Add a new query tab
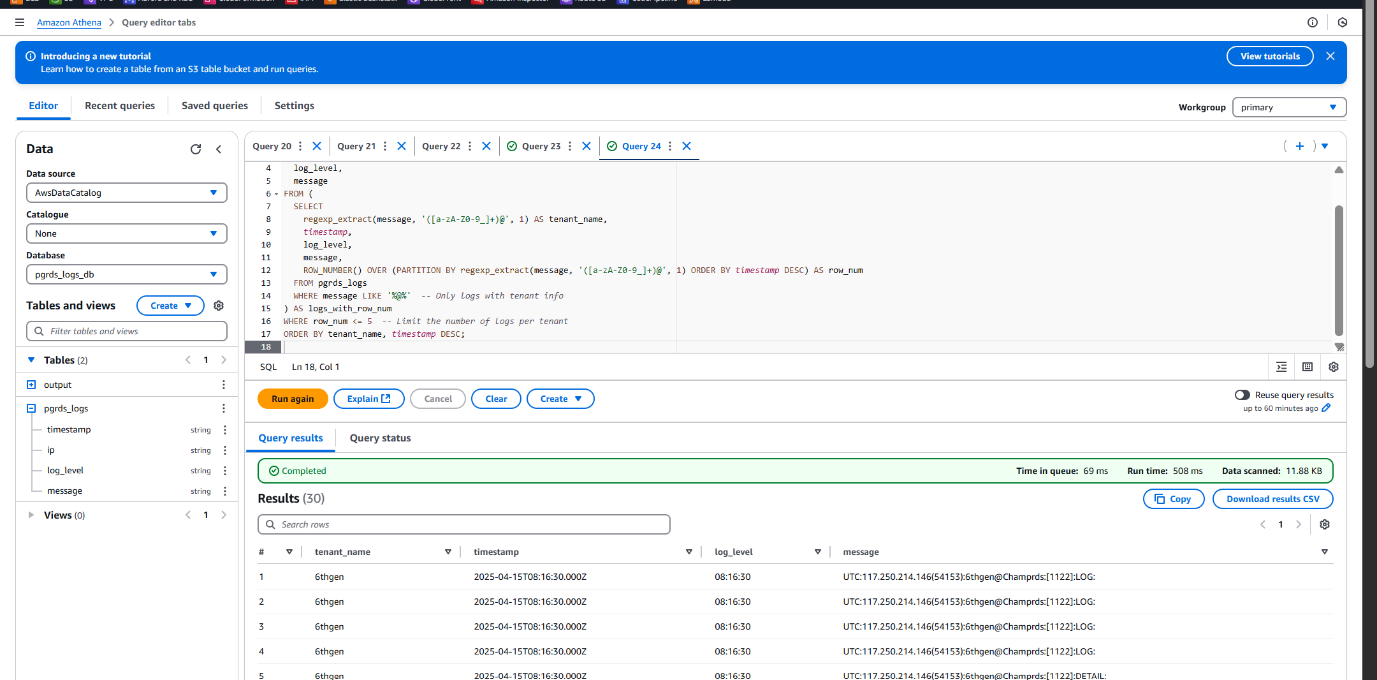The height and width of the screenshot is (680, 1377). pos(1300,146)
